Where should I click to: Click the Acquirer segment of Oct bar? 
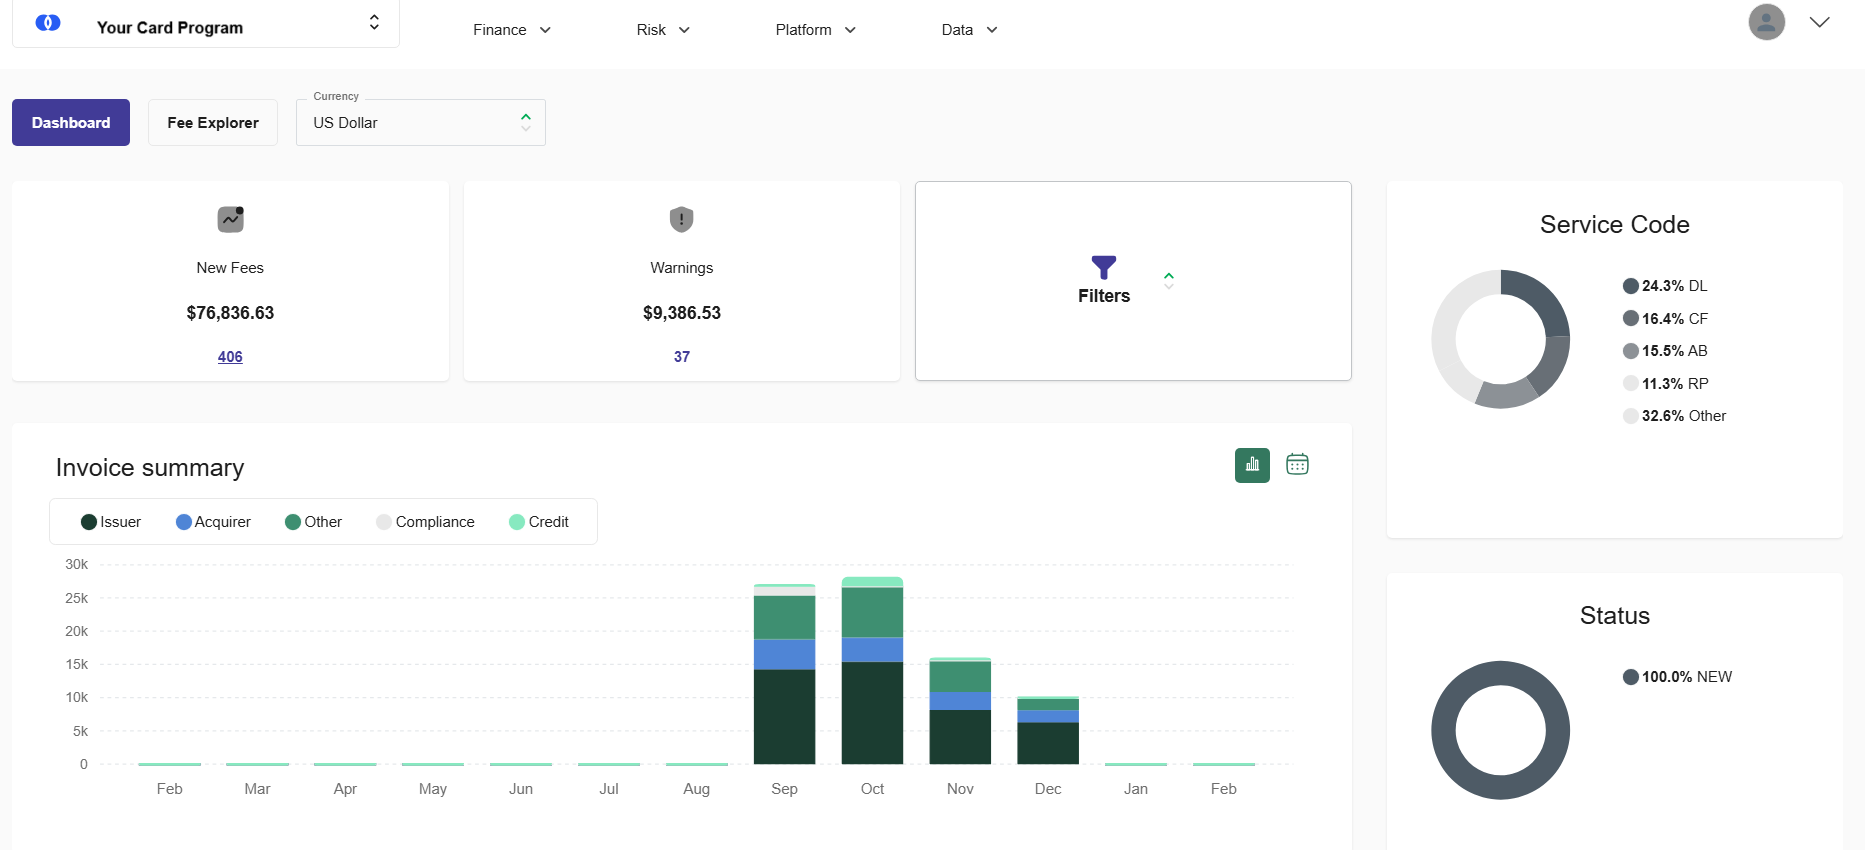(x=872, y=649)
